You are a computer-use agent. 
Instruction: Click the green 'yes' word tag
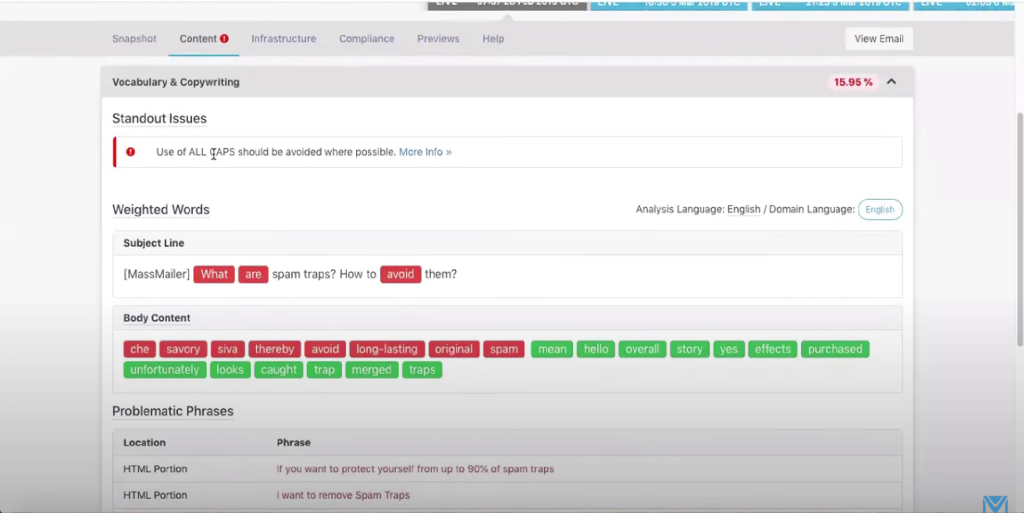(729, 349)
